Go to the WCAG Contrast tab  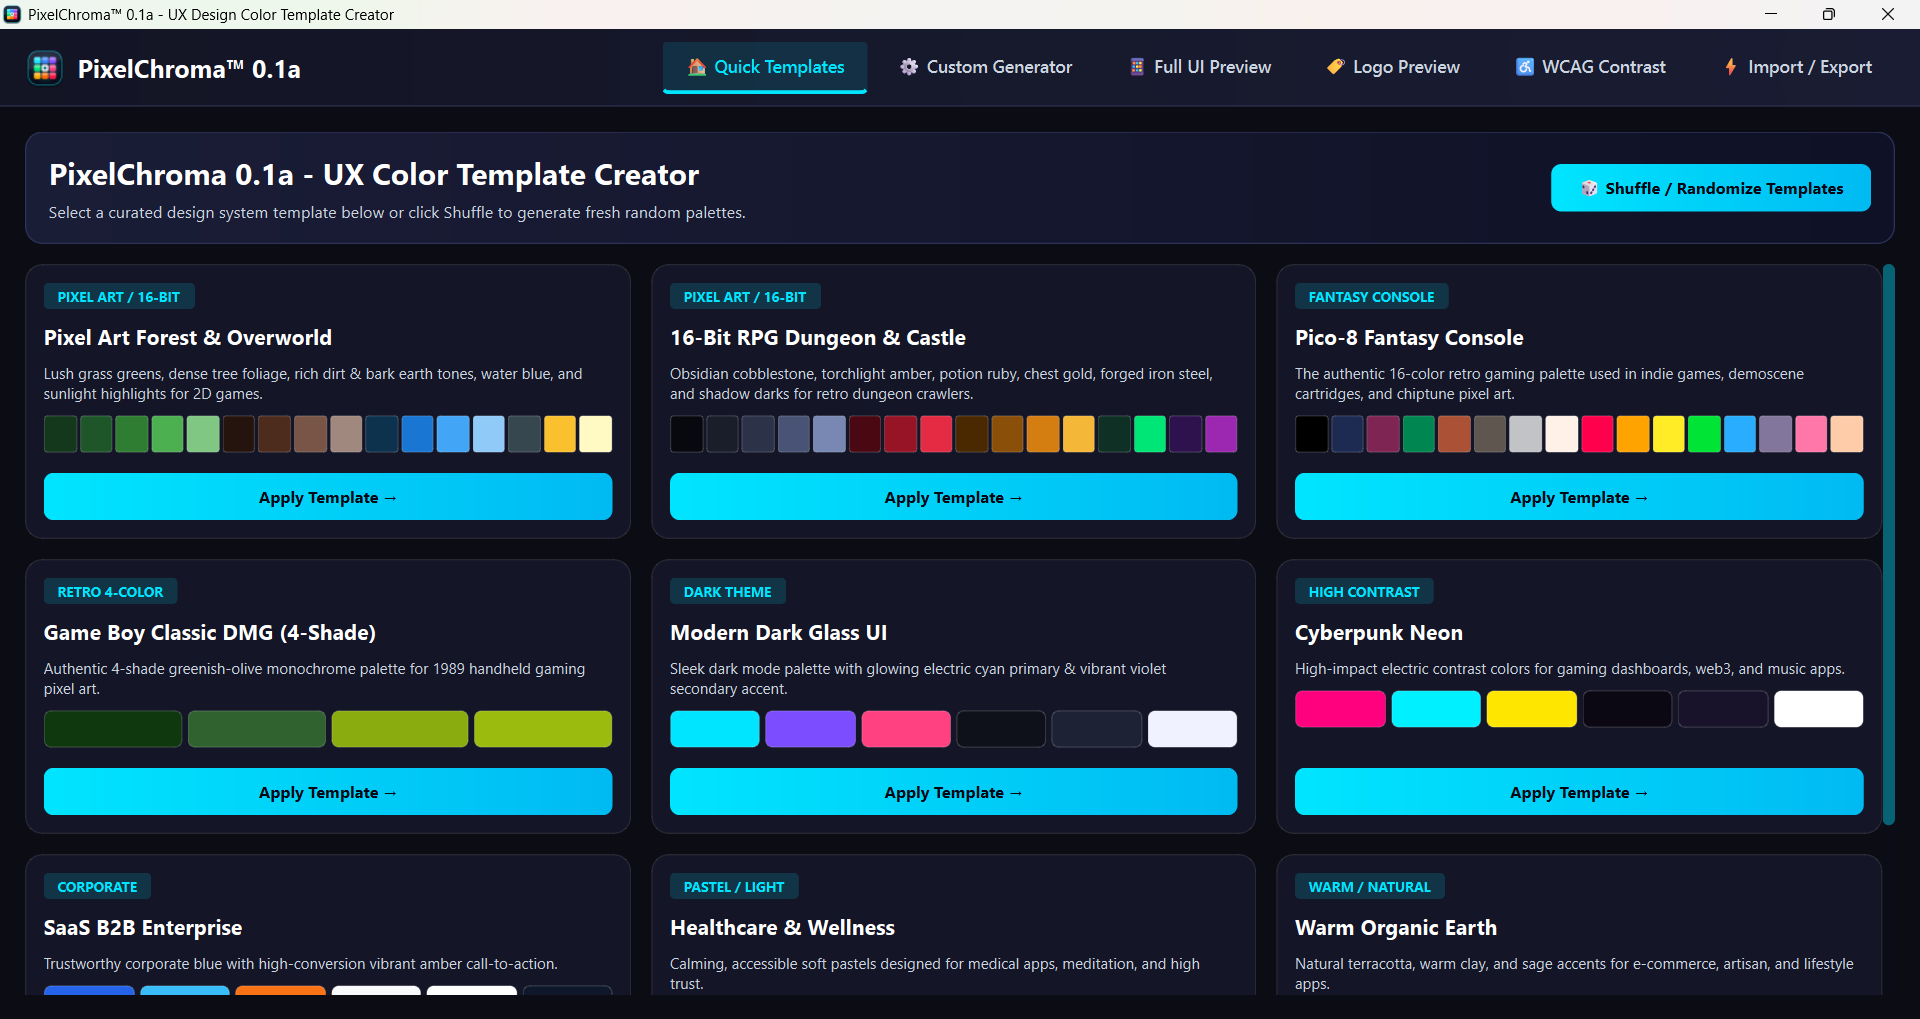(x=1591, y=67)
